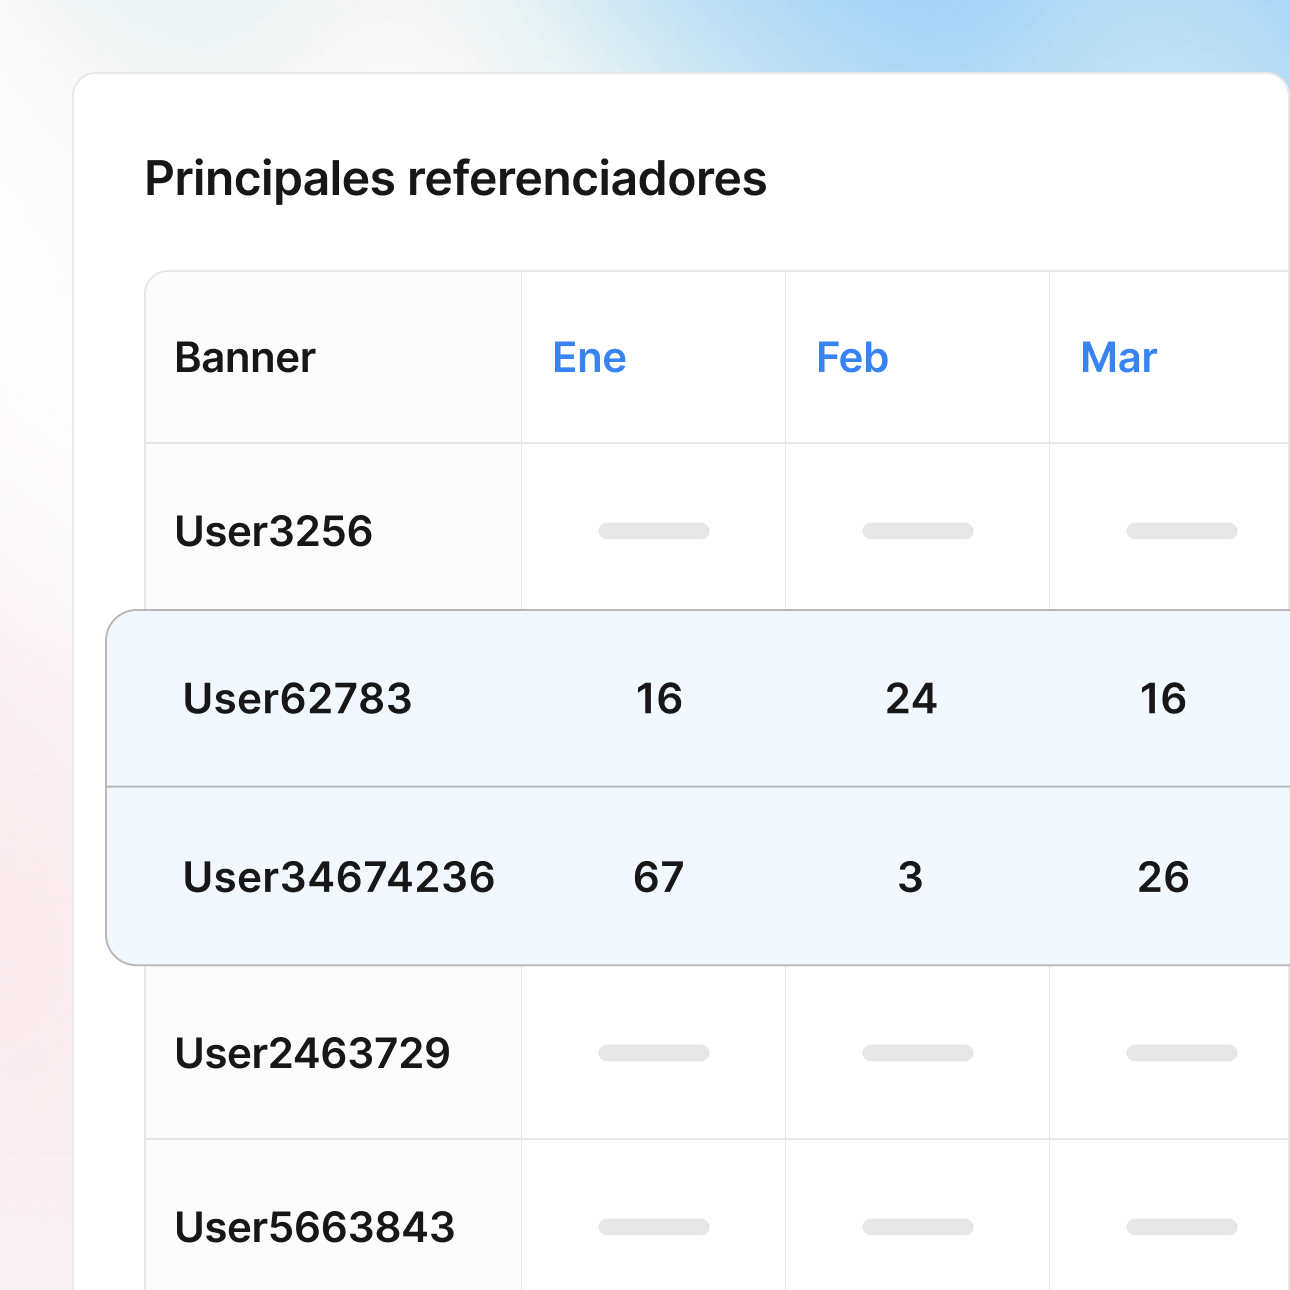Click the Principales referenciadores title
Viewport: 1290px width, 1290px height.
point(455,178)
